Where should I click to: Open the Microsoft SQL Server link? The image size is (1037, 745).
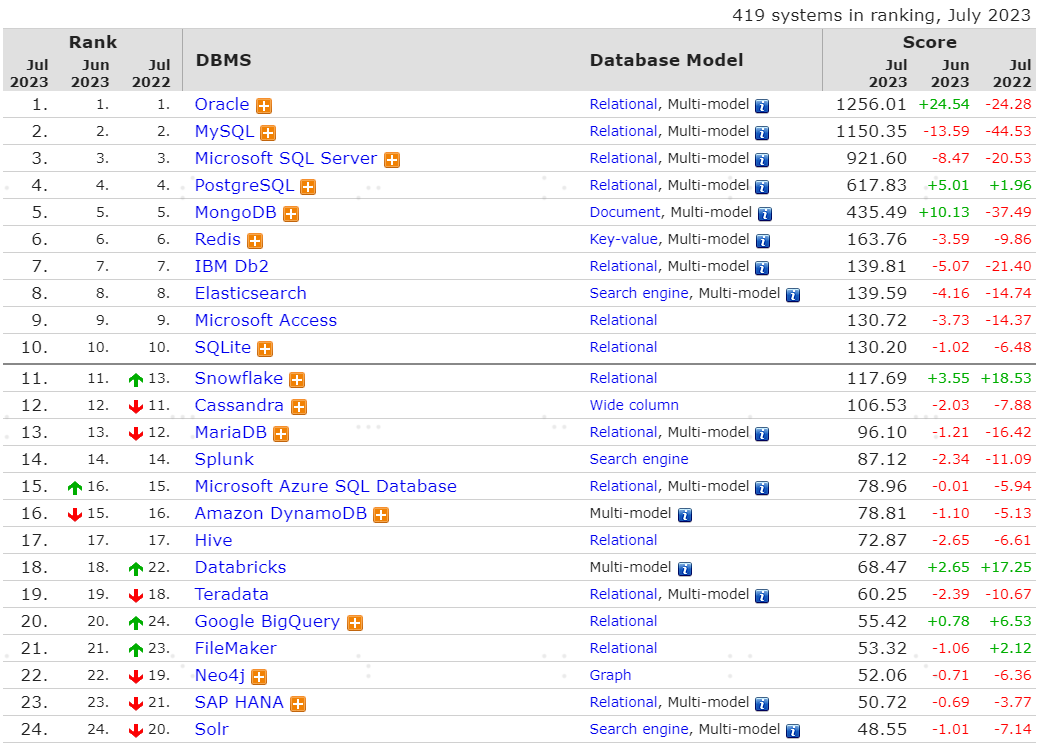pyautogui.click(x=286, y=159)
